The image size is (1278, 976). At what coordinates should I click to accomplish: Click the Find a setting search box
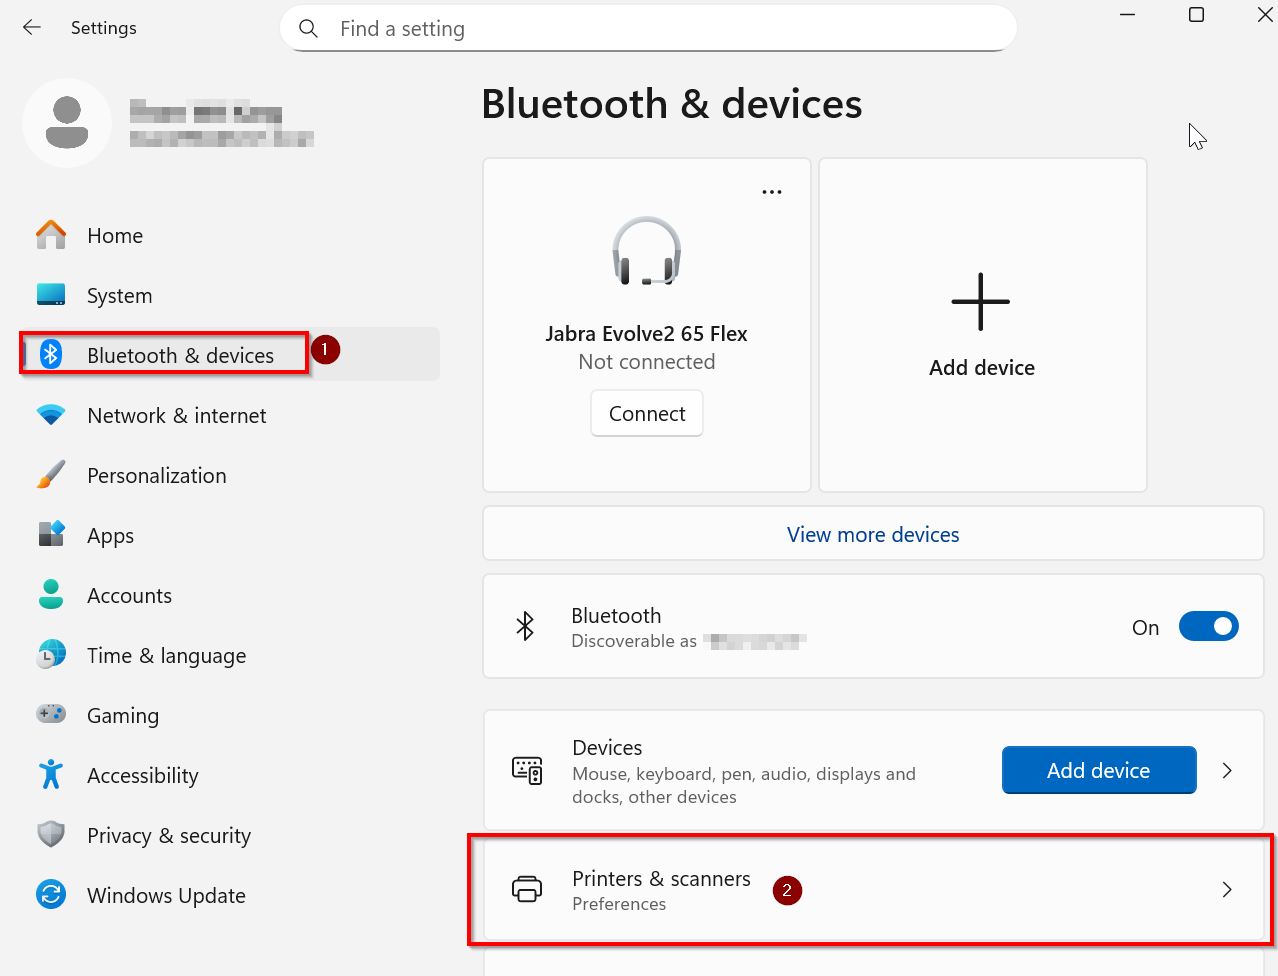tap(660, 29)
